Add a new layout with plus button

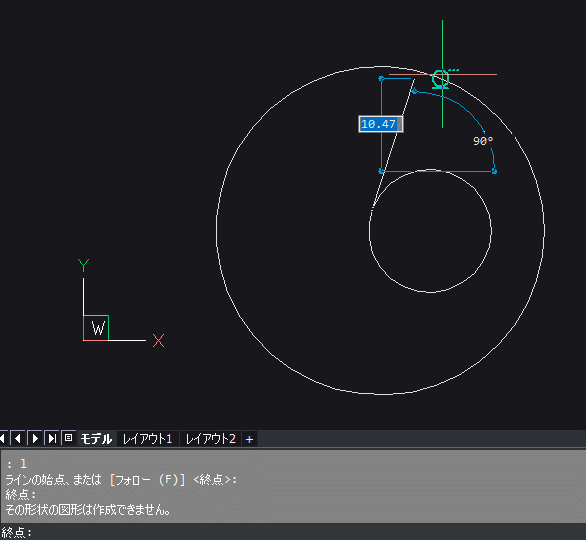(249, 439)
